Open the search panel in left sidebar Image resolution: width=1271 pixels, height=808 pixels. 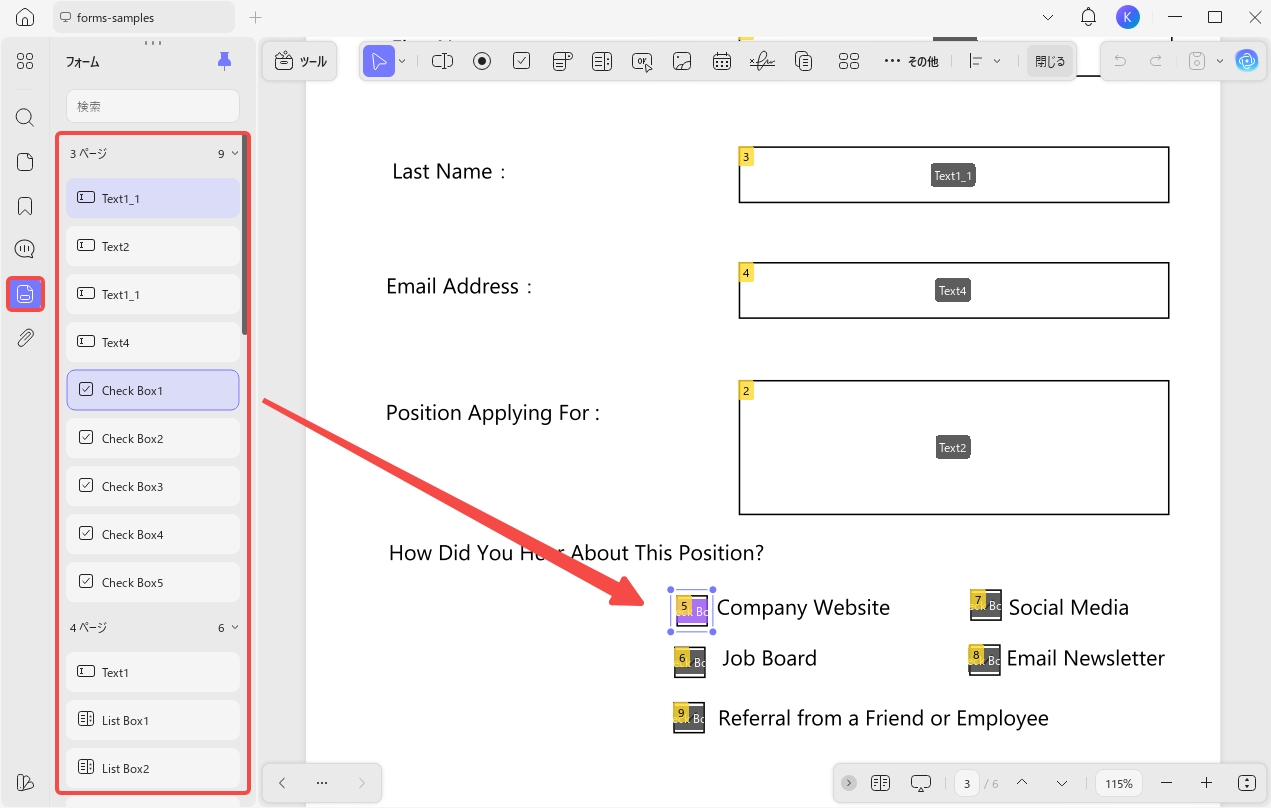[x=25, y=117]
